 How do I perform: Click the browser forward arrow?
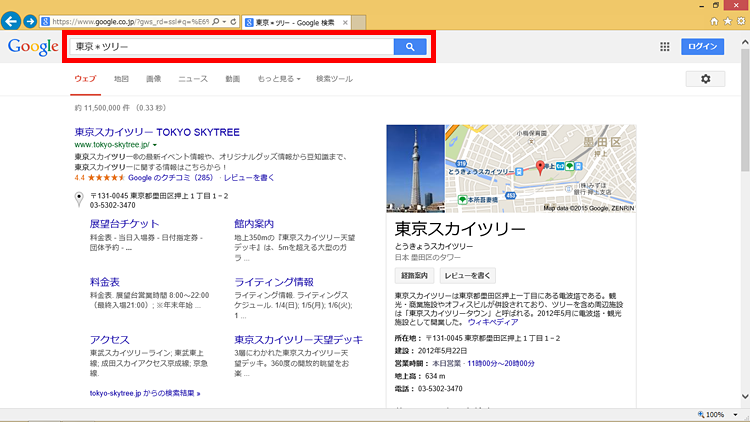point(32,20)
